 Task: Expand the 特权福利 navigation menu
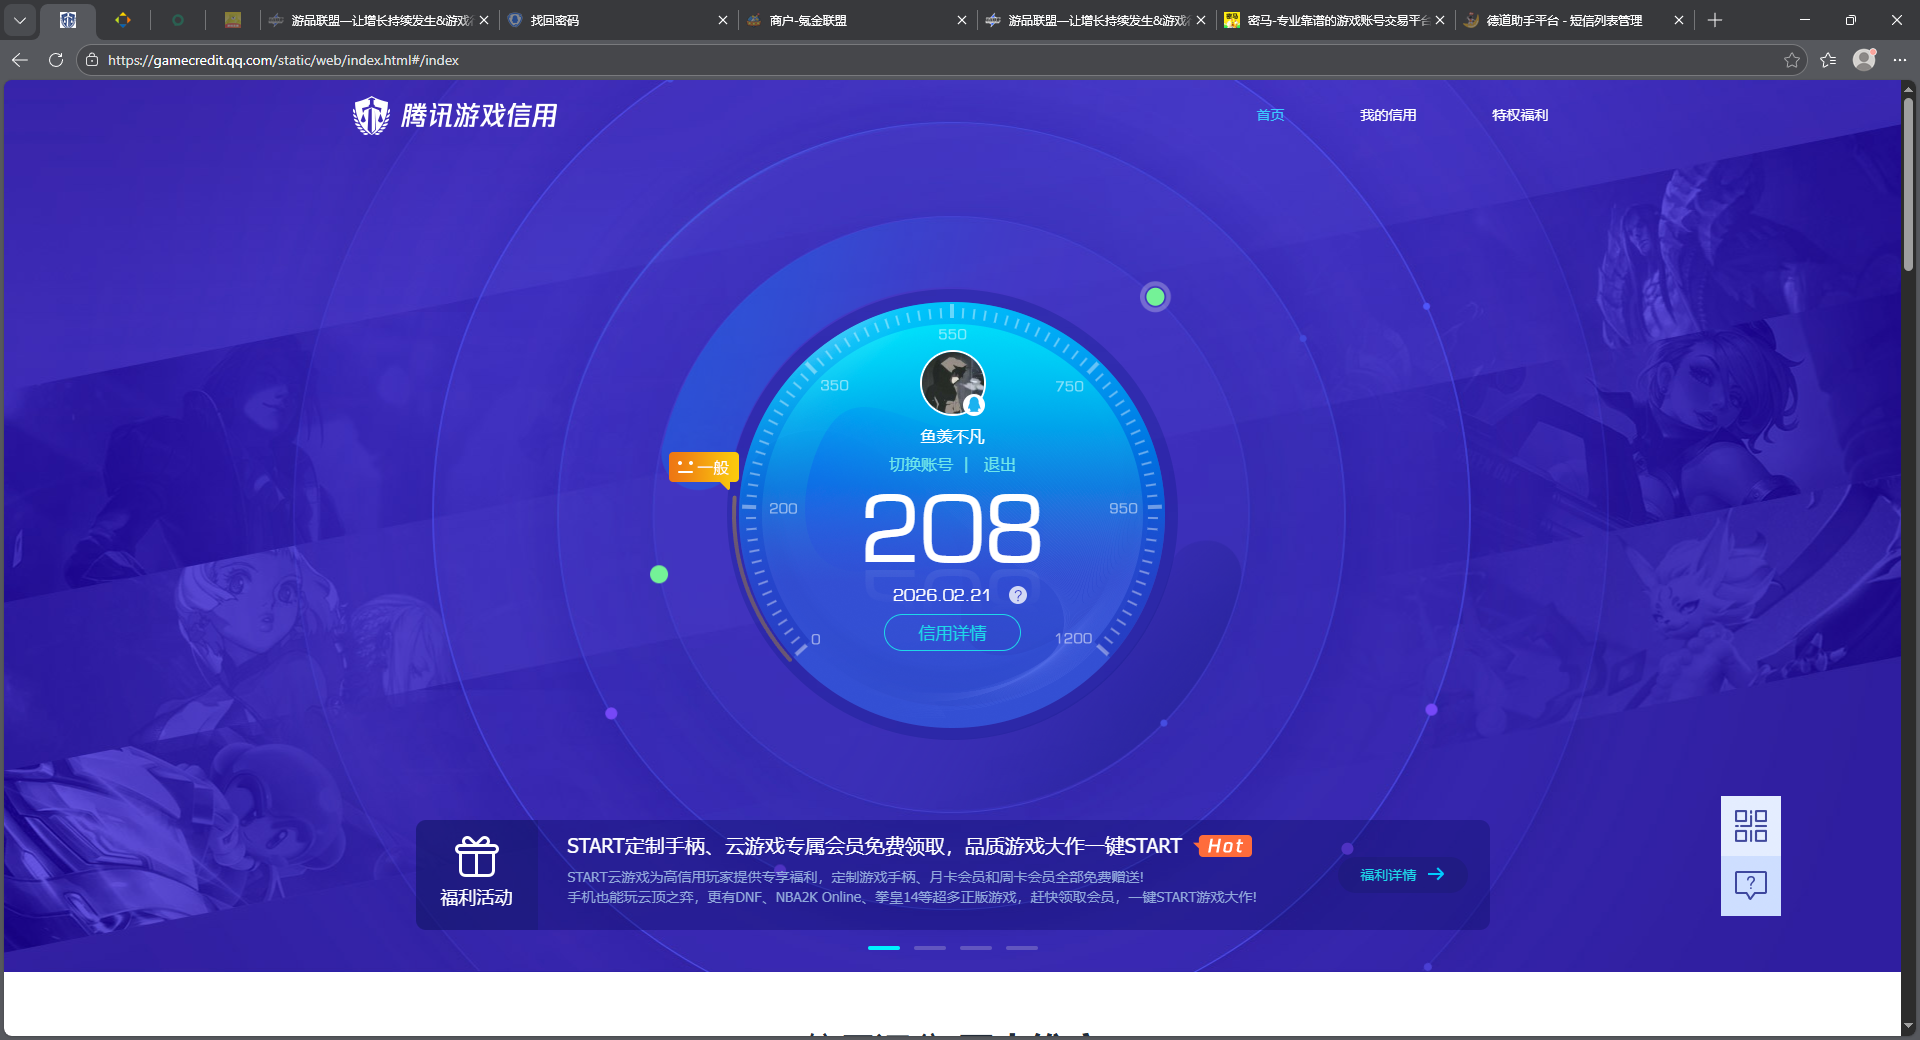[1519, 115]
